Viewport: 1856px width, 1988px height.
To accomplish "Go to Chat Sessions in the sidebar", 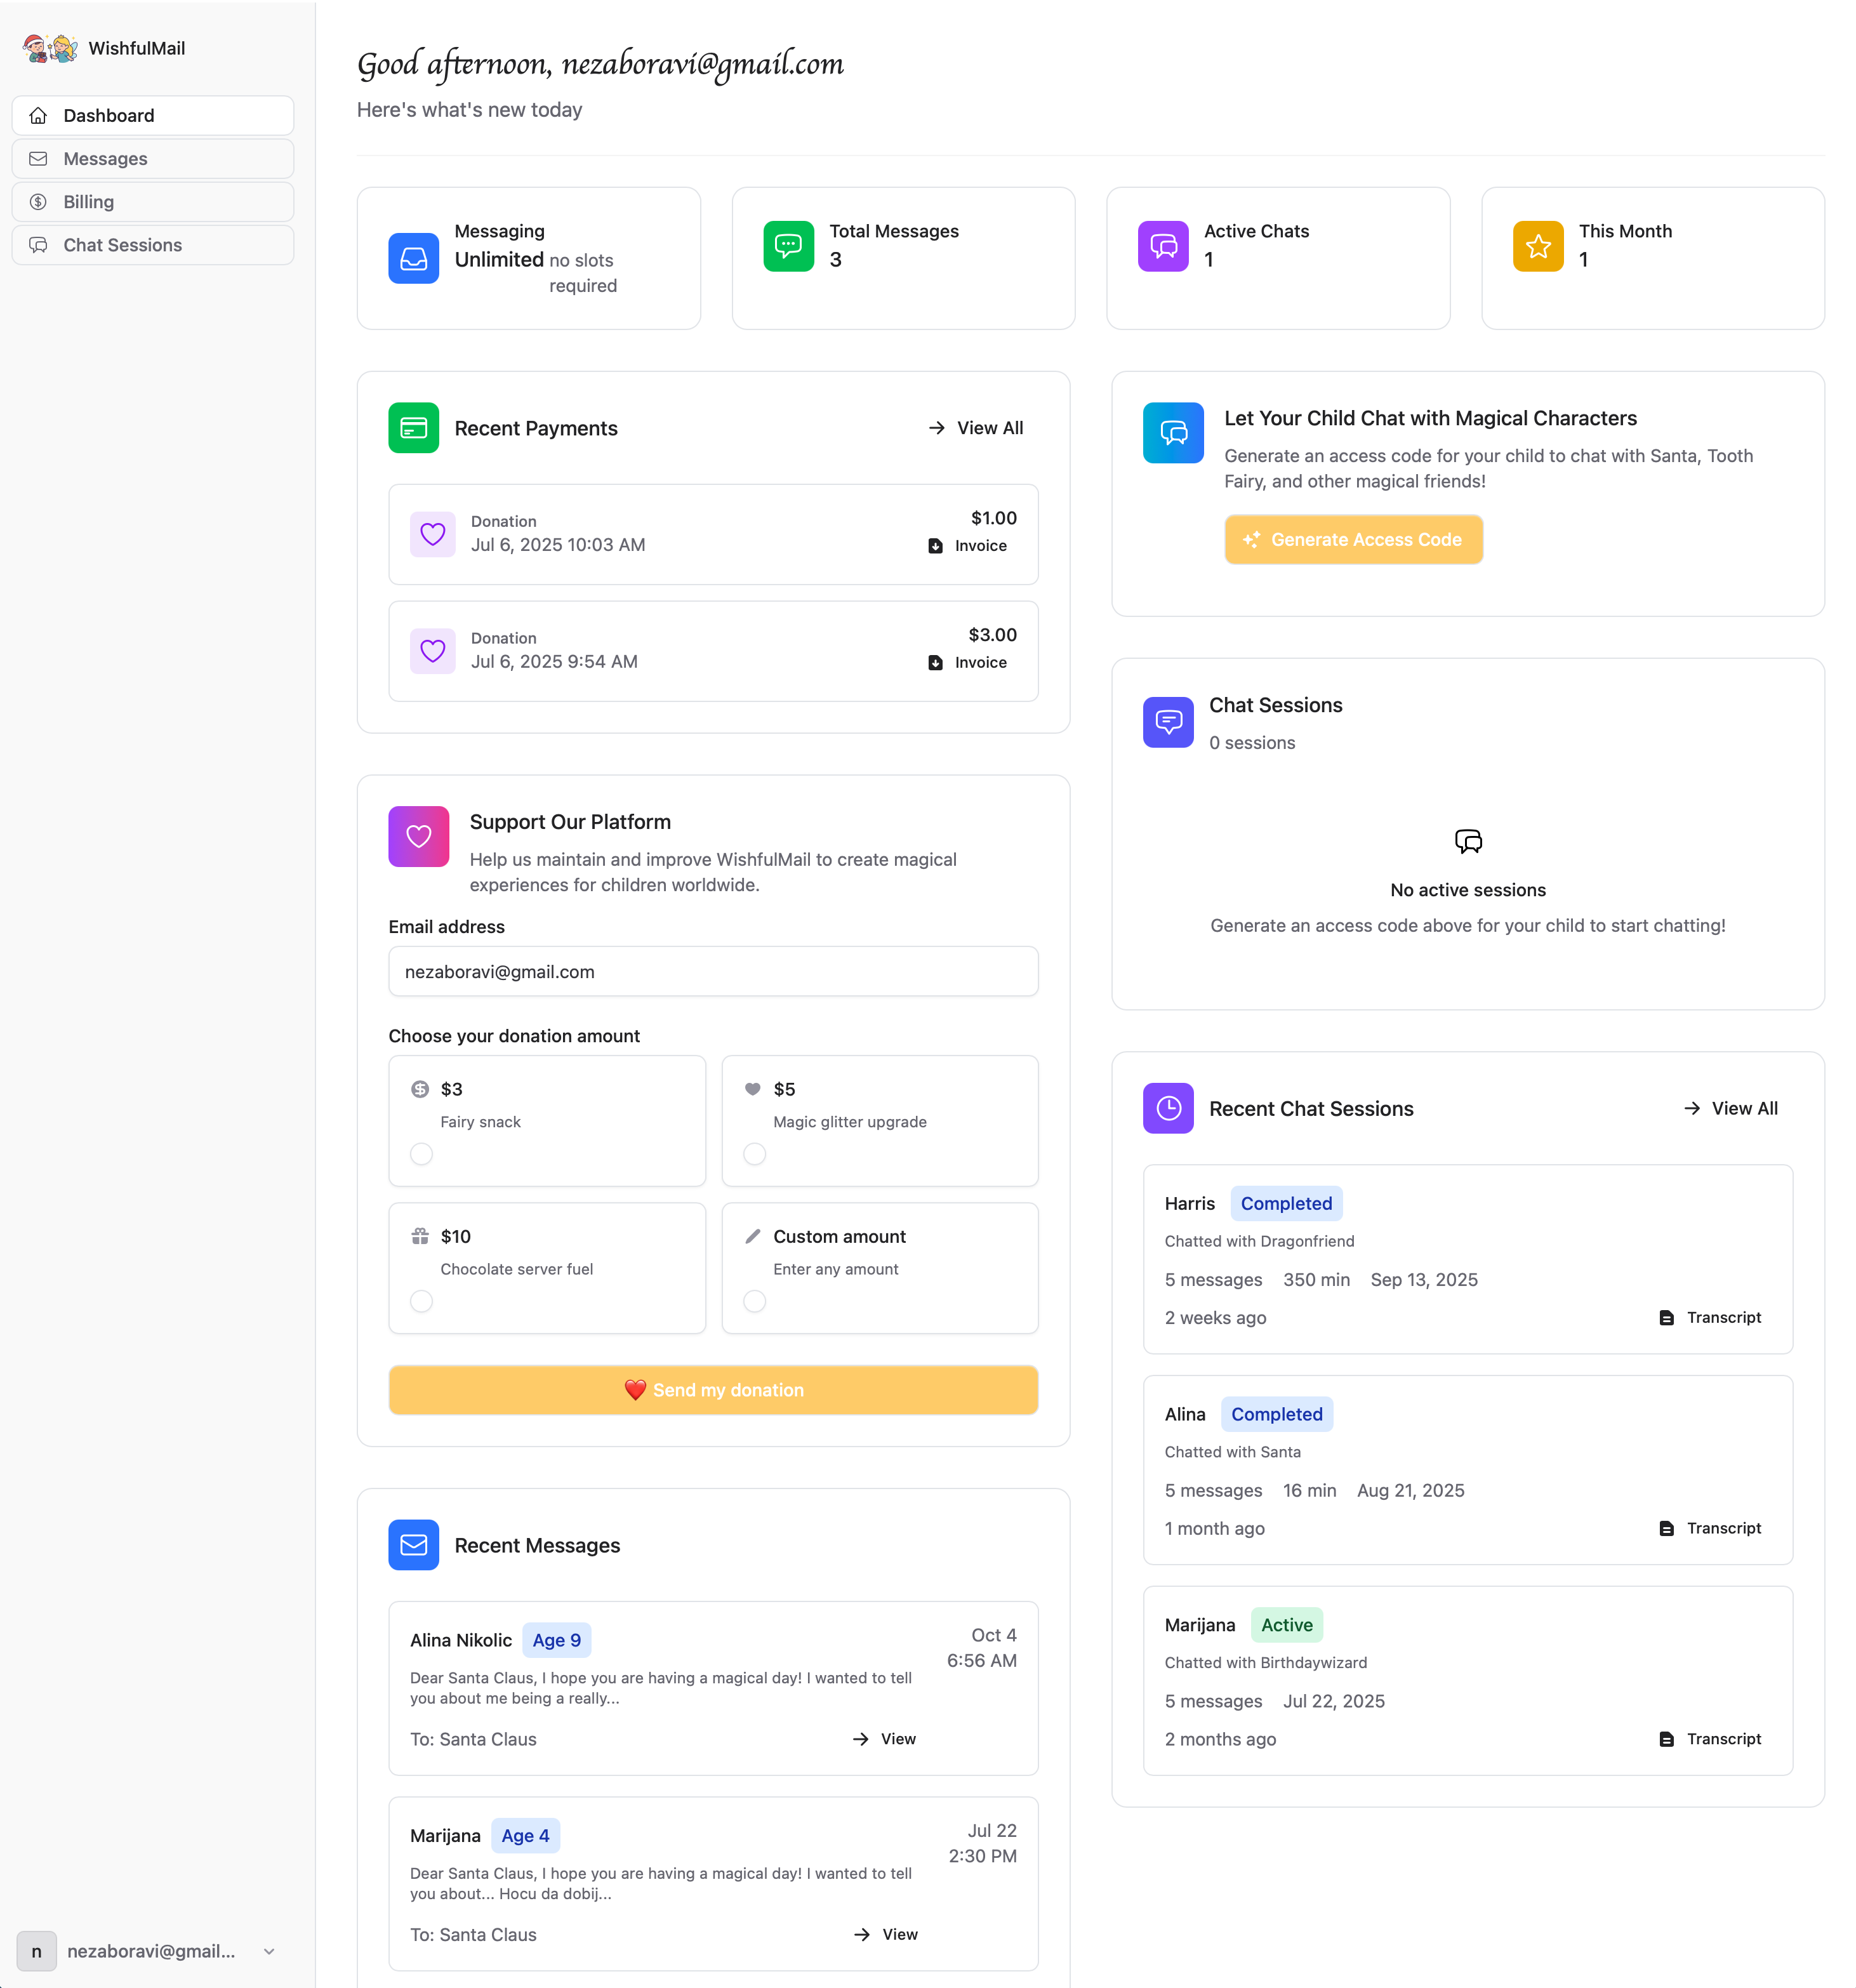I will (122, 244).
